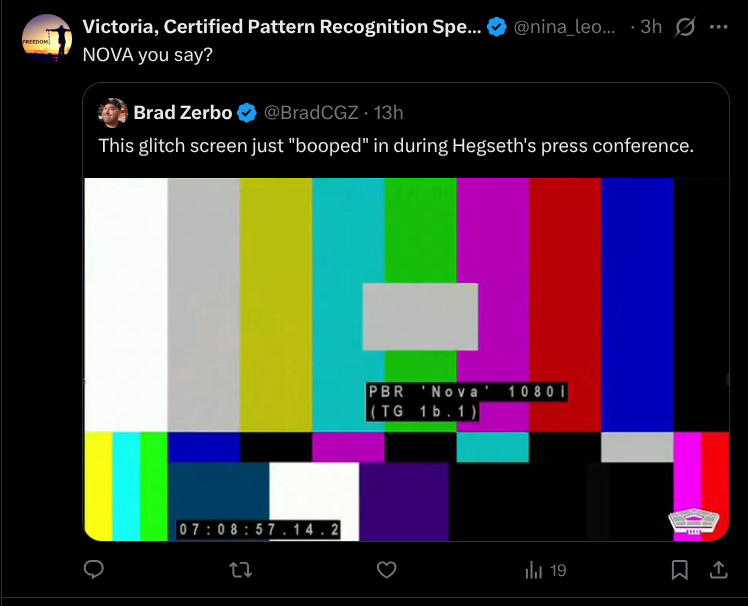Open Victoria's profile avatar
The width and height of the screenshot is (748, 606).
coord(47,39)
